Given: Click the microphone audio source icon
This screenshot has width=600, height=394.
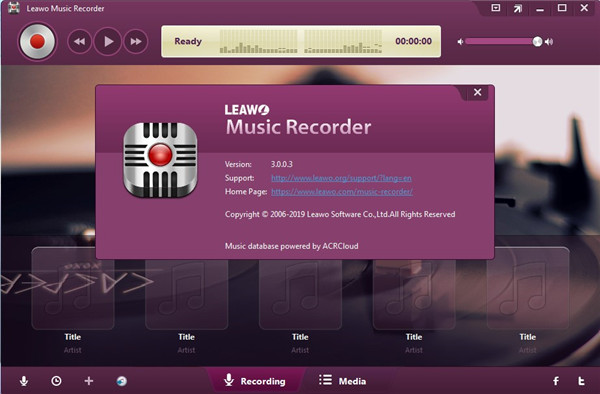Looking at the screenshot, I should click(24, 381).
